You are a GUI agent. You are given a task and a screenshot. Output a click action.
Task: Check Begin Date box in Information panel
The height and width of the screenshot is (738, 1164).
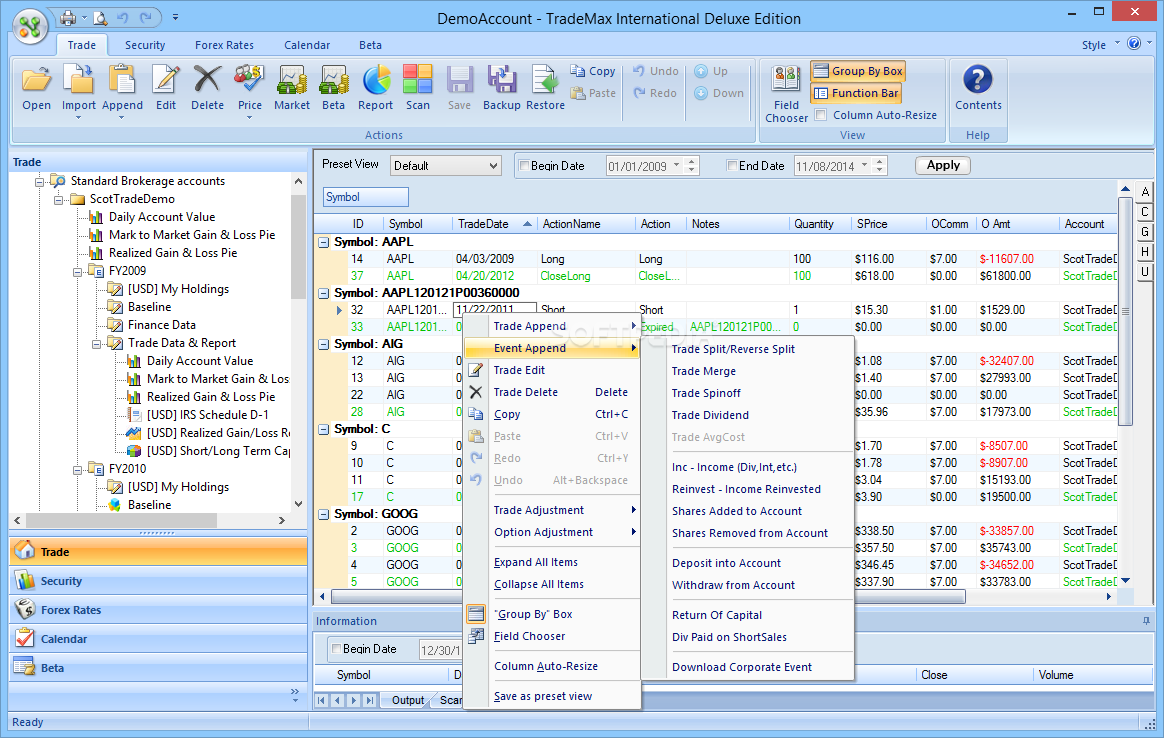[x=336, y=648]
